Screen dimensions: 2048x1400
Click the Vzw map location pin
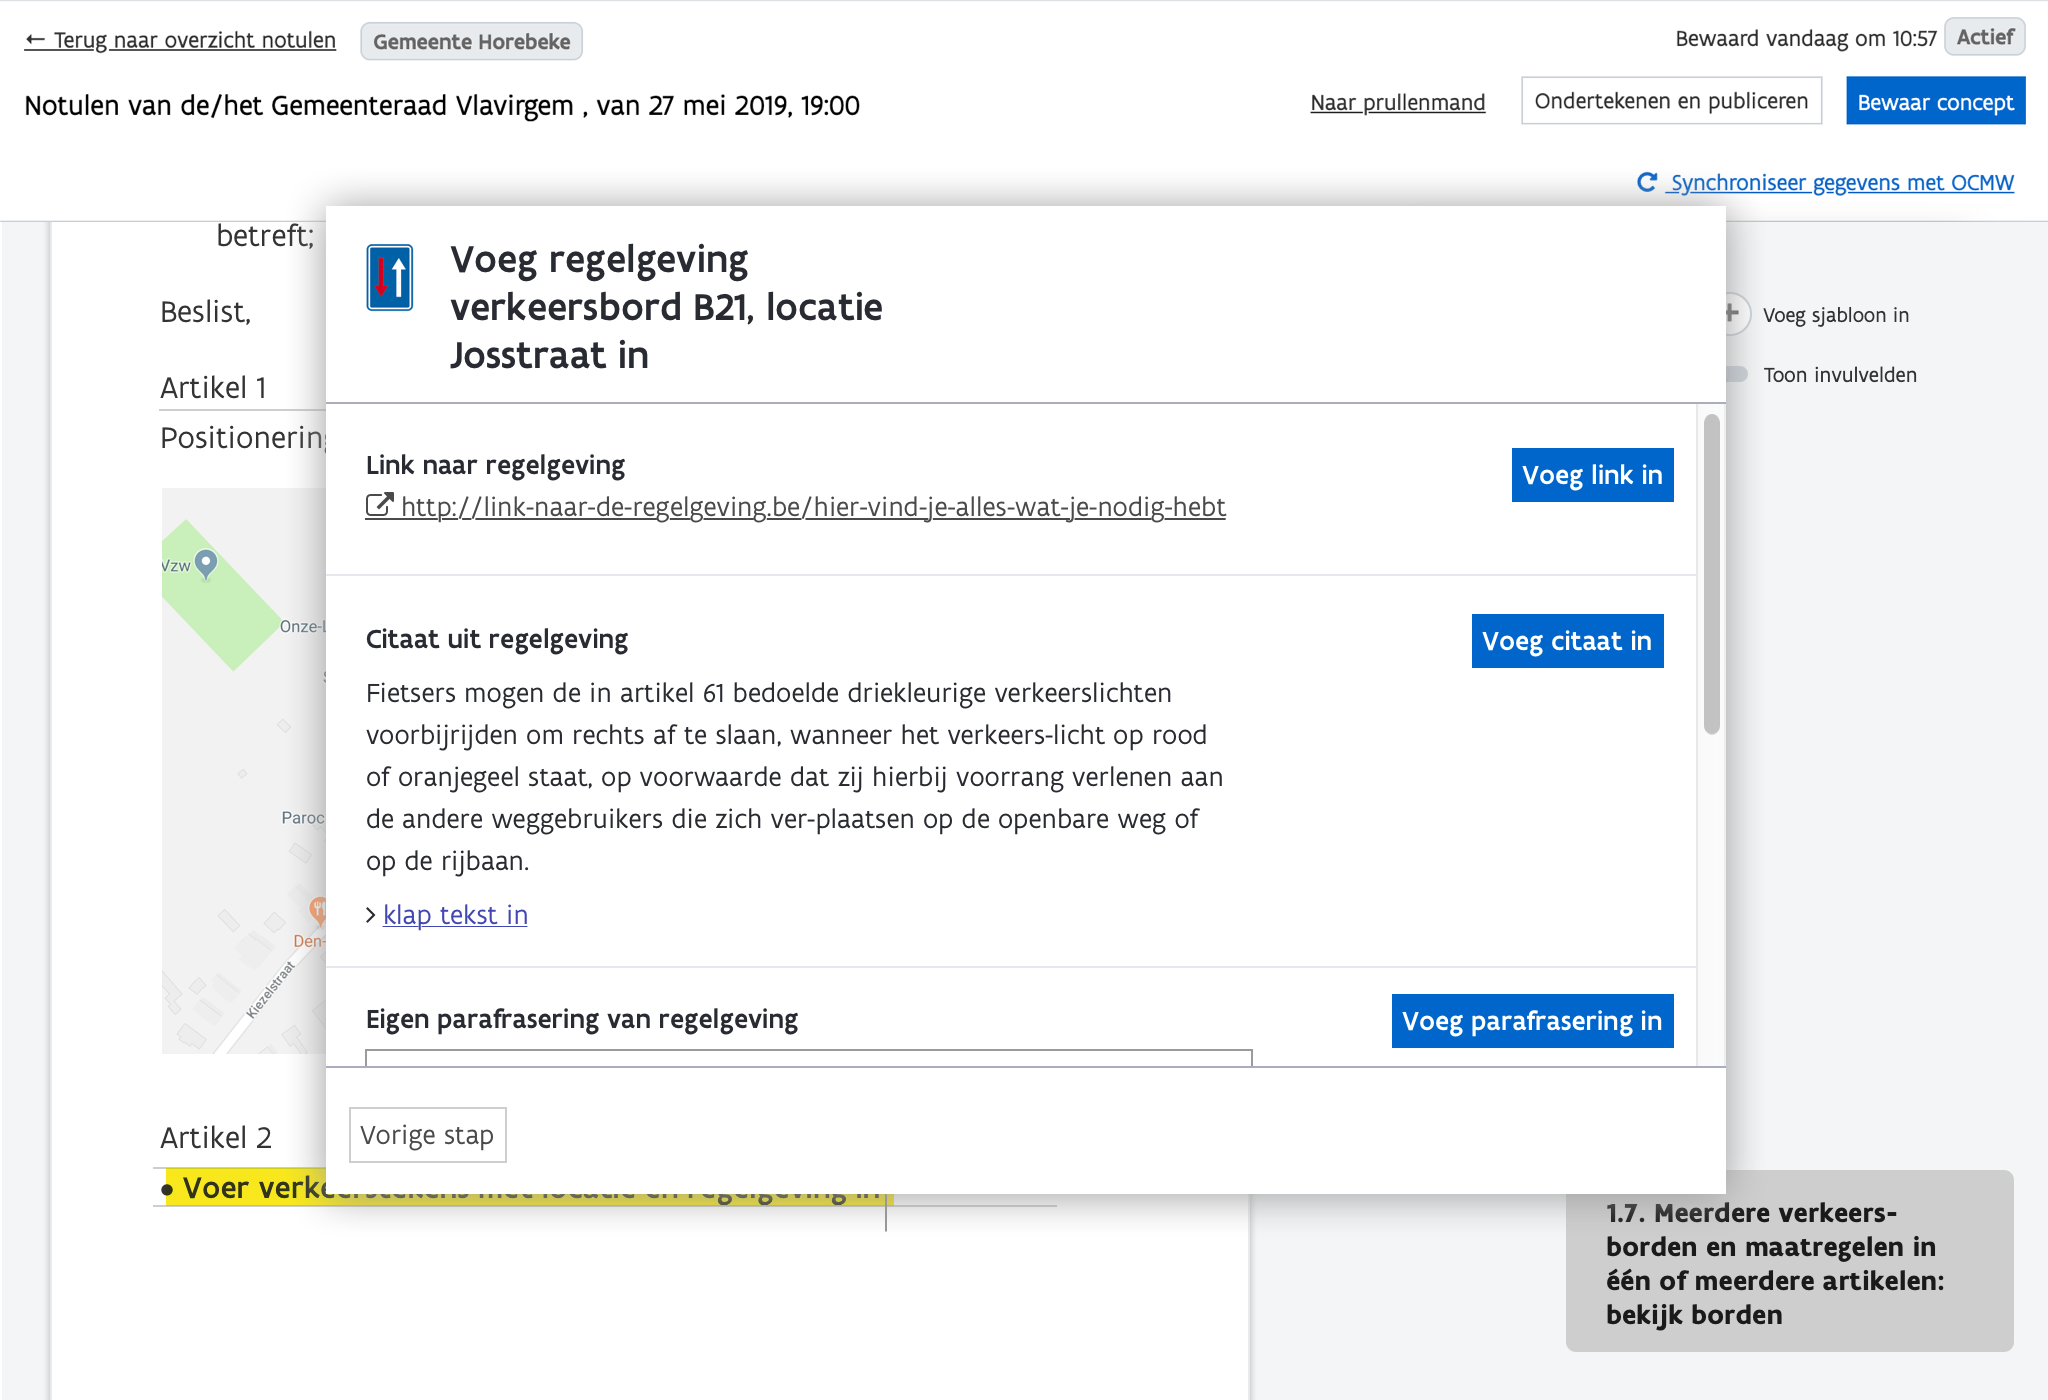206,564
